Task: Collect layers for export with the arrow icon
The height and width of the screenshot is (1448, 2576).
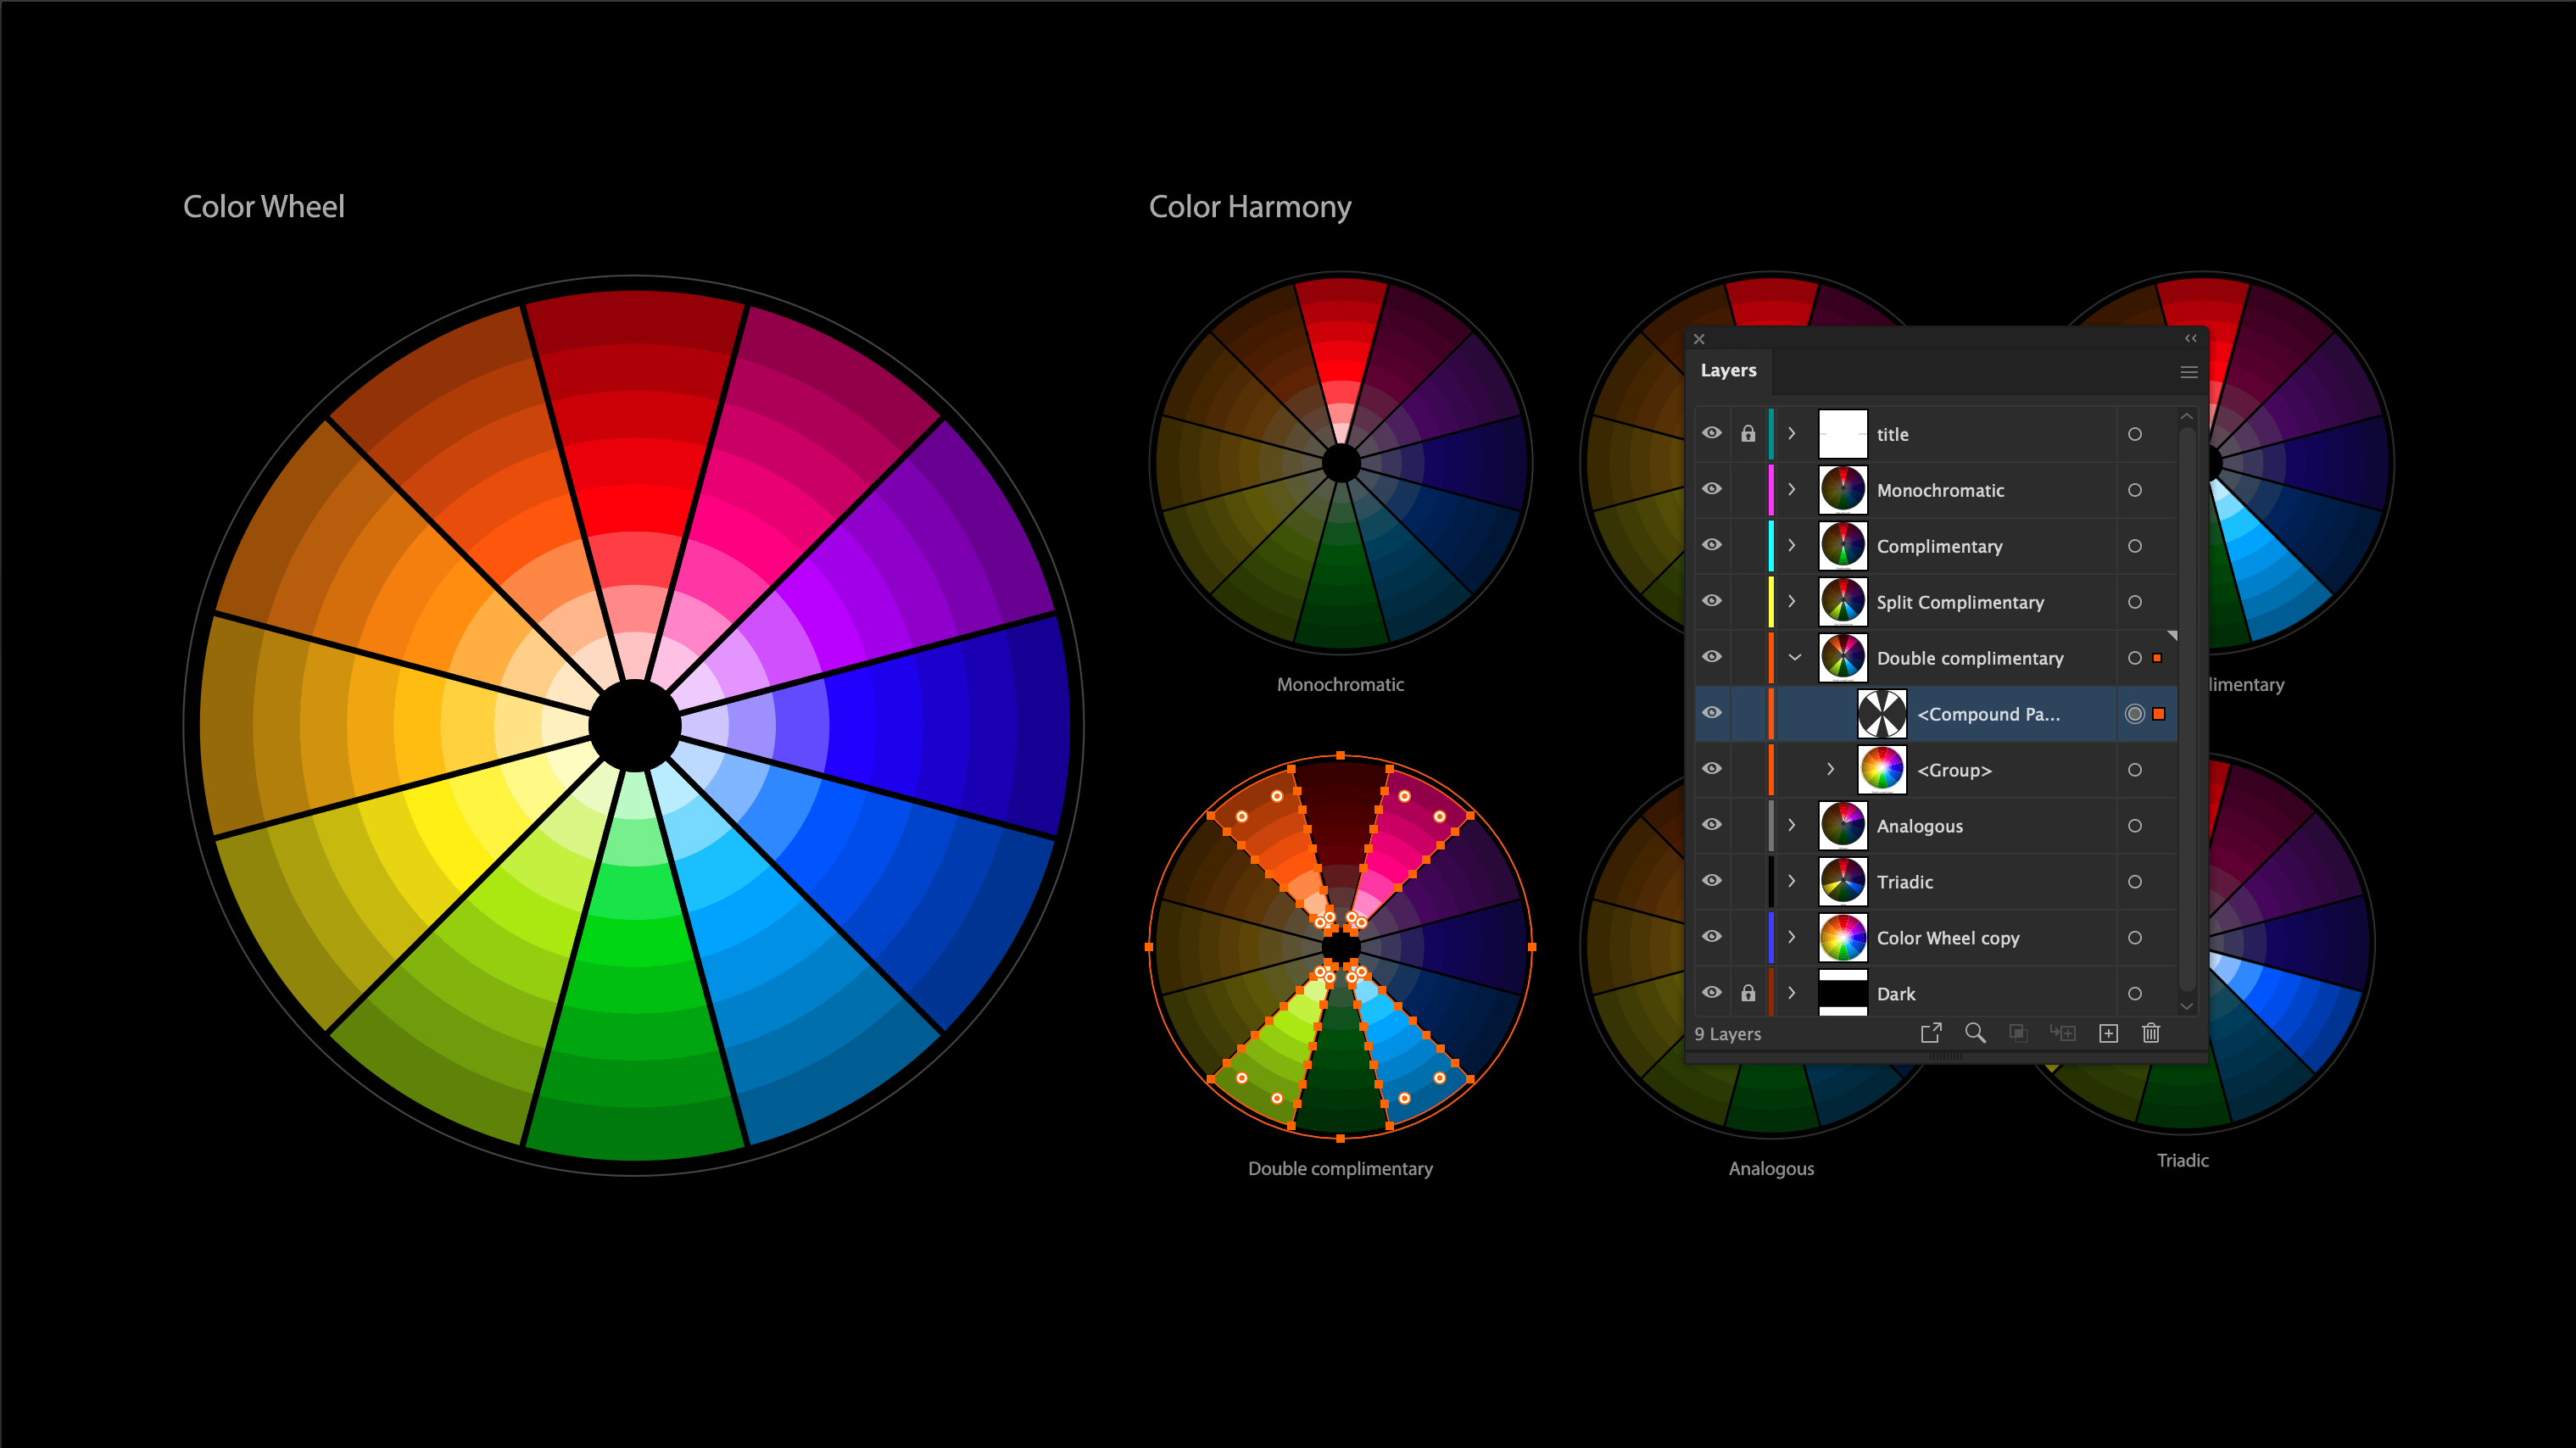Action: 1931,1033
